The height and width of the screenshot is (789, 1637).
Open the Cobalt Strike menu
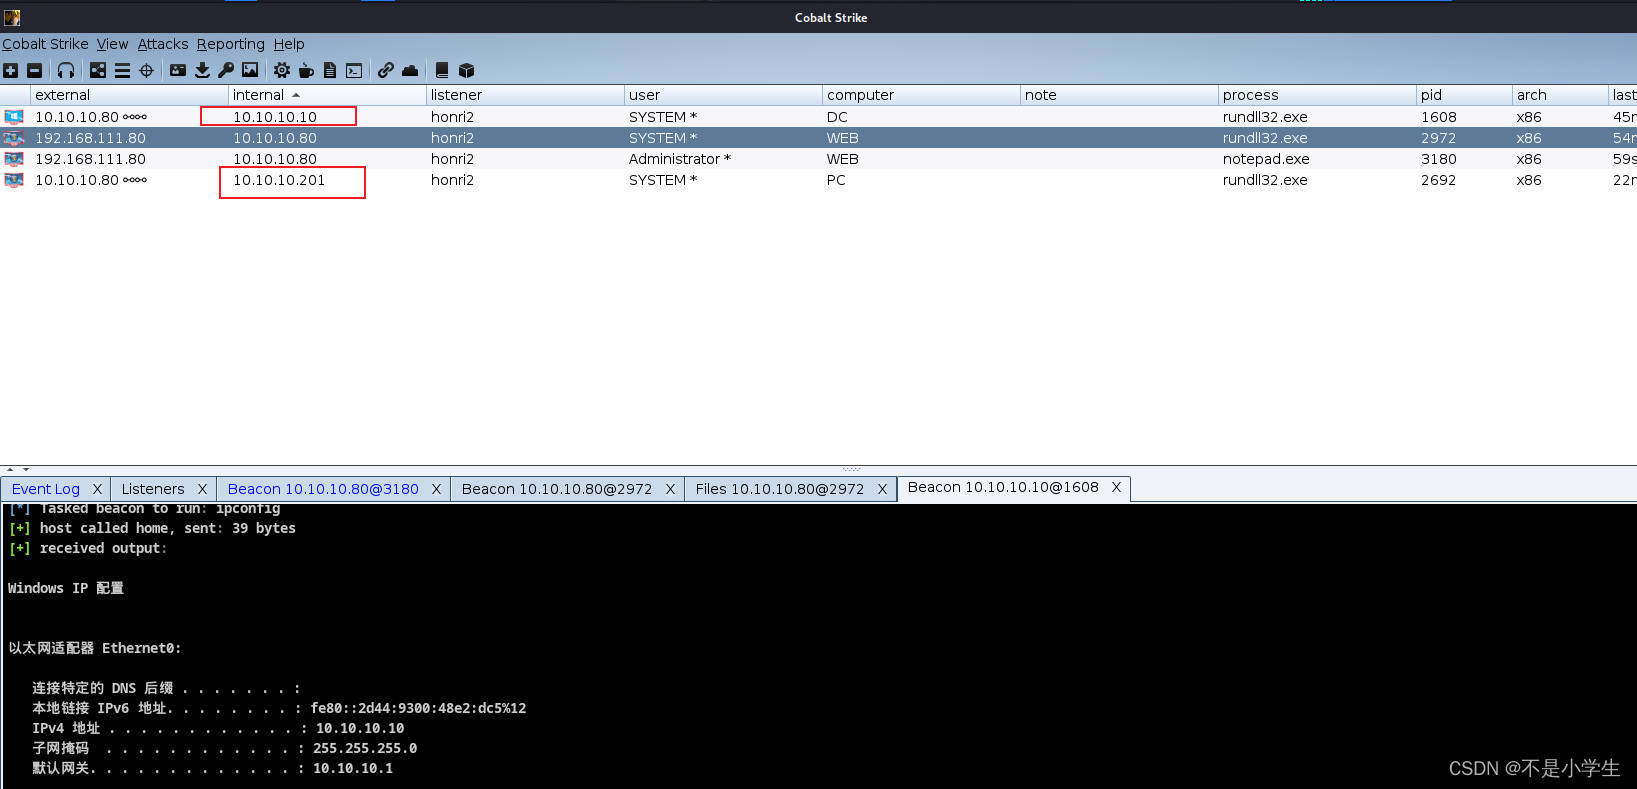pos(45,44)
